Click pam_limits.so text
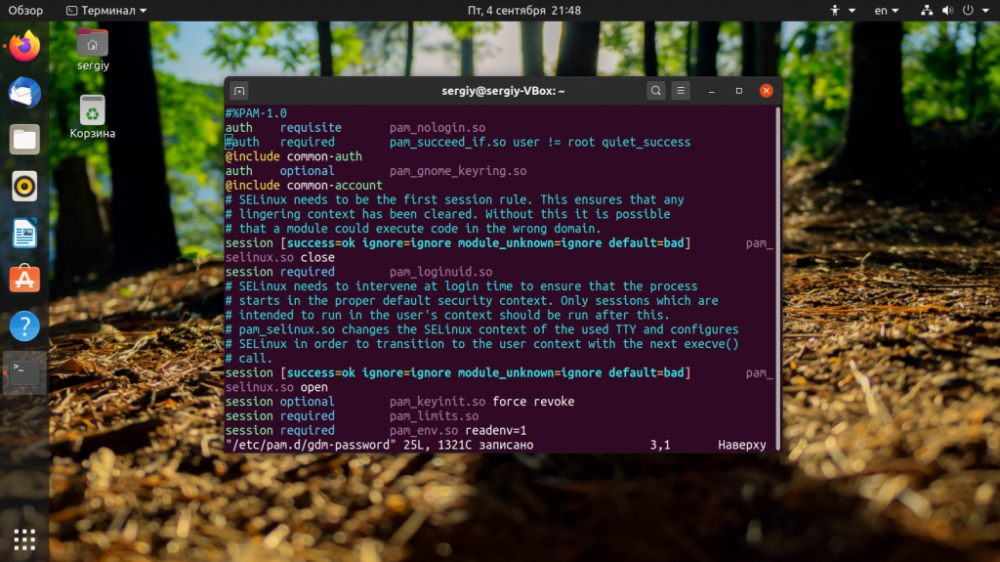1000x562 pixels. click(434, 416)
